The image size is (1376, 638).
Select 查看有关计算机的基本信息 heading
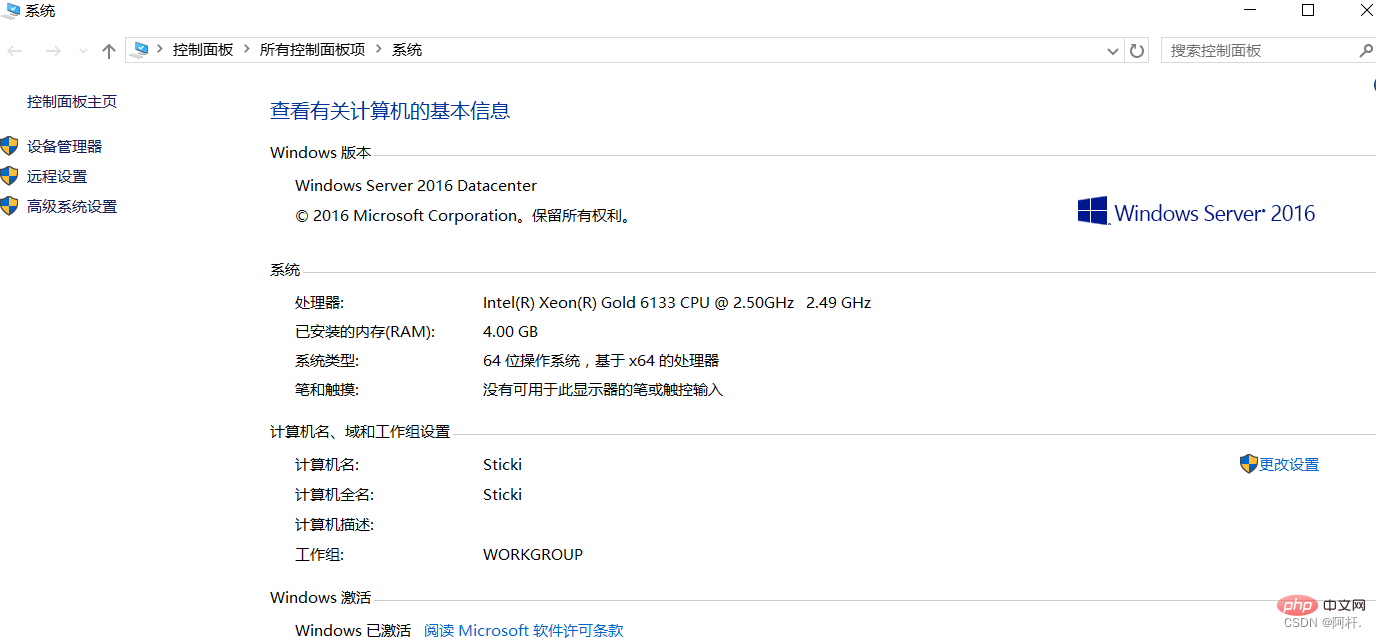390,111
